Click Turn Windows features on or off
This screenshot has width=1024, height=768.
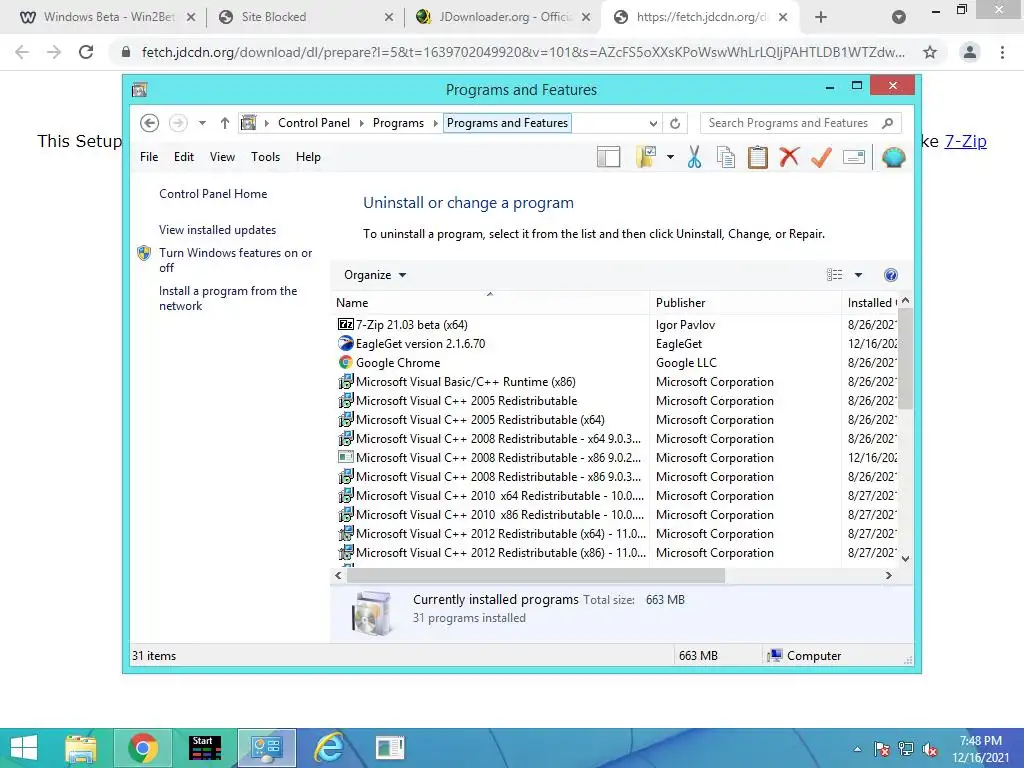tap(235, 260)
